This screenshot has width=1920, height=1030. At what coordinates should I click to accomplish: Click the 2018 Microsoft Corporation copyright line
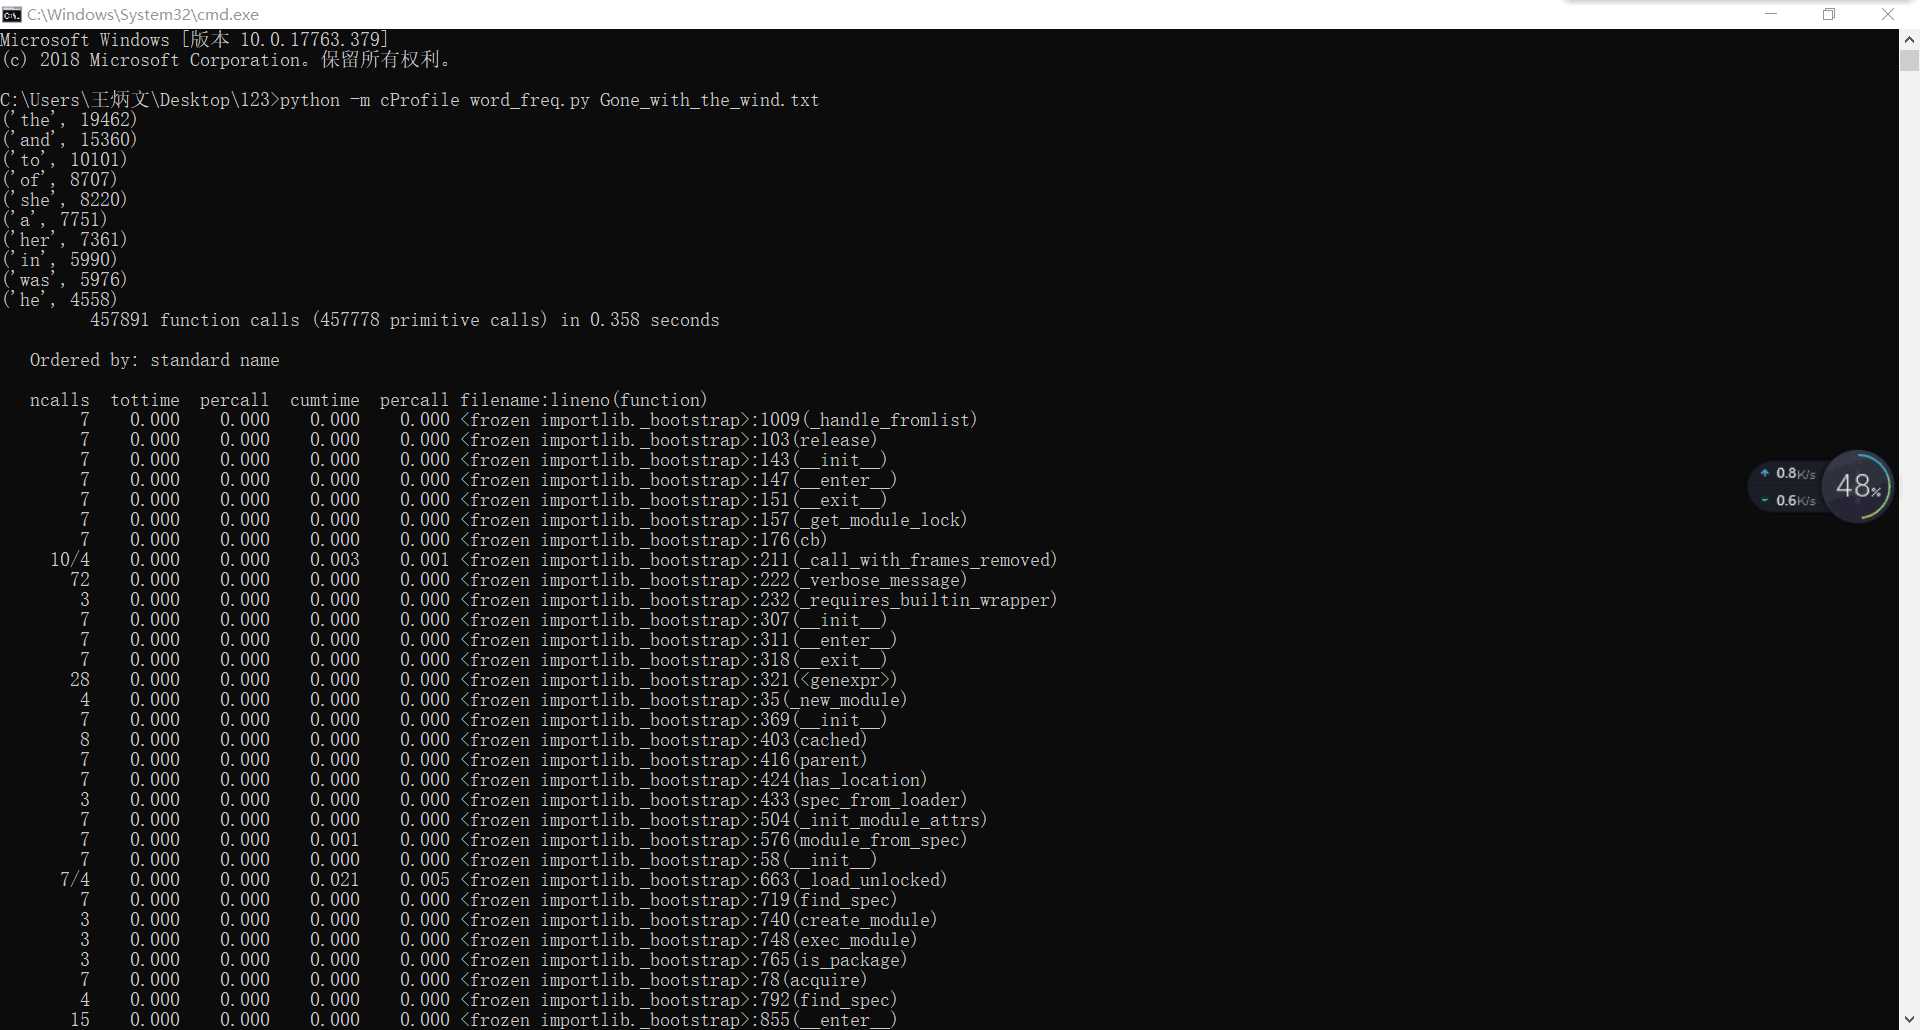pos(225,60)
